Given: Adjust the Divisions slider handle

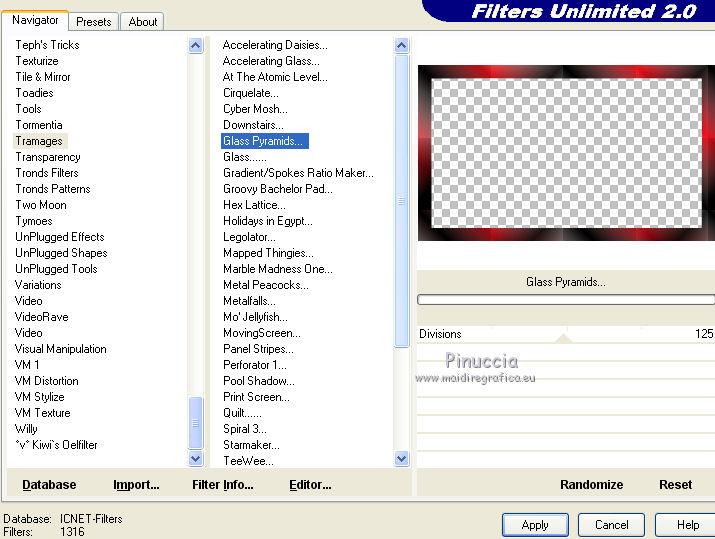Looking at the screenshot, I should [x=564, y=338].
